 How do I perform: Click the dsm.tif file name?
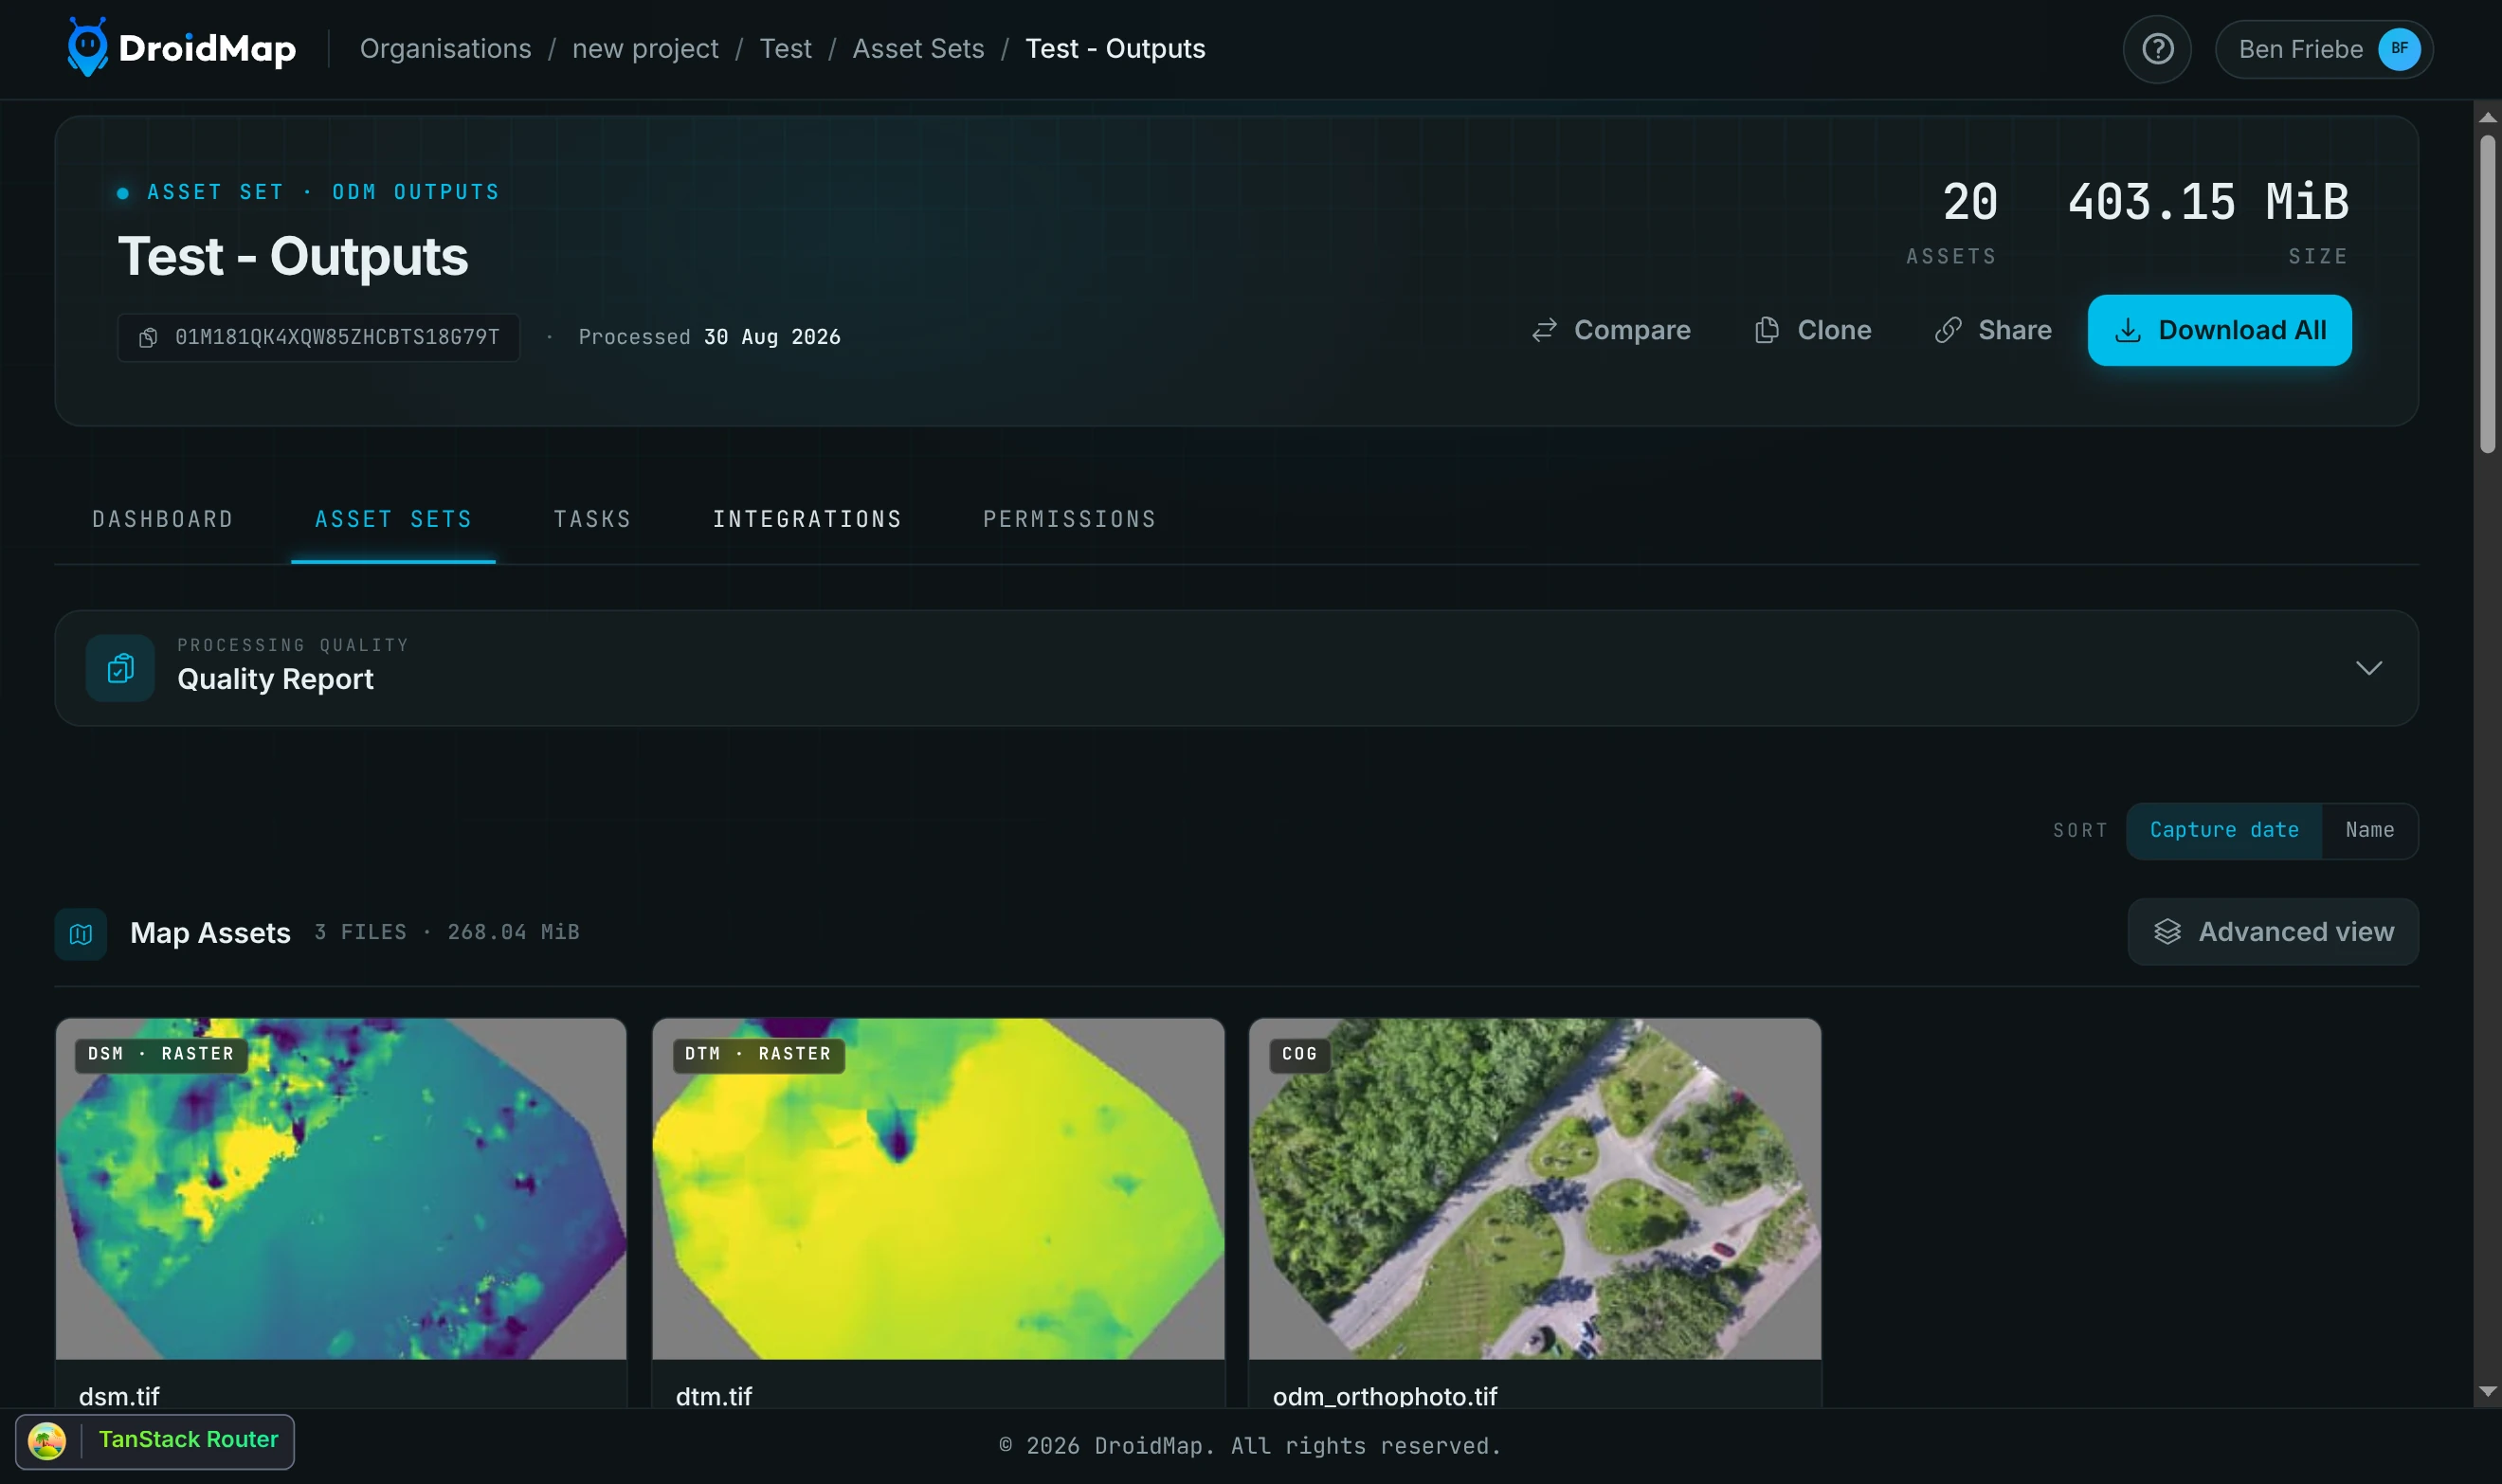(119, 1396)
